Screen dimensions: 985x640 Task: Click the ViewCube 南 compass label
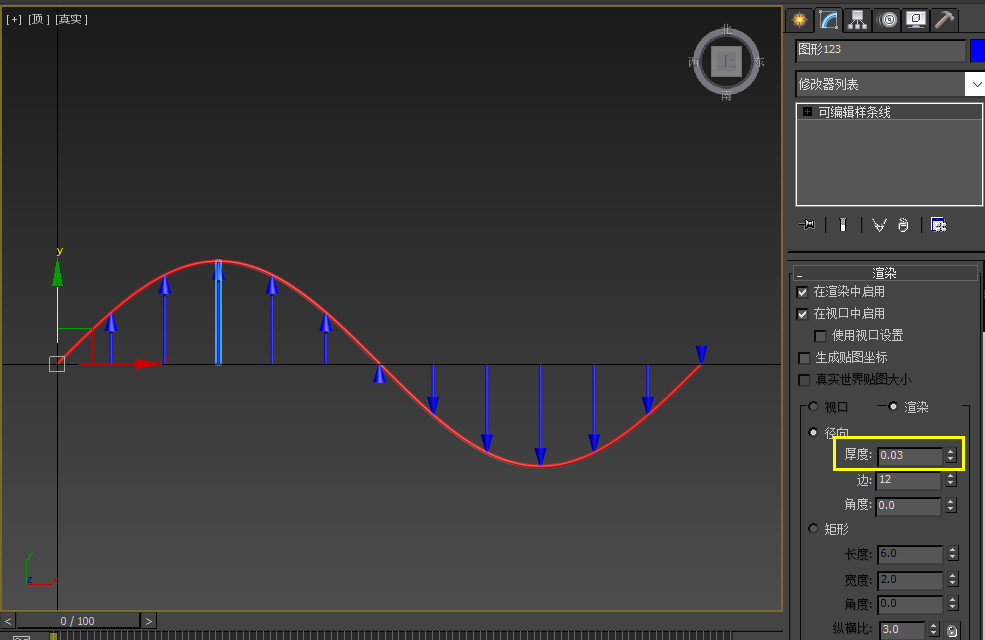coord(727,95)
